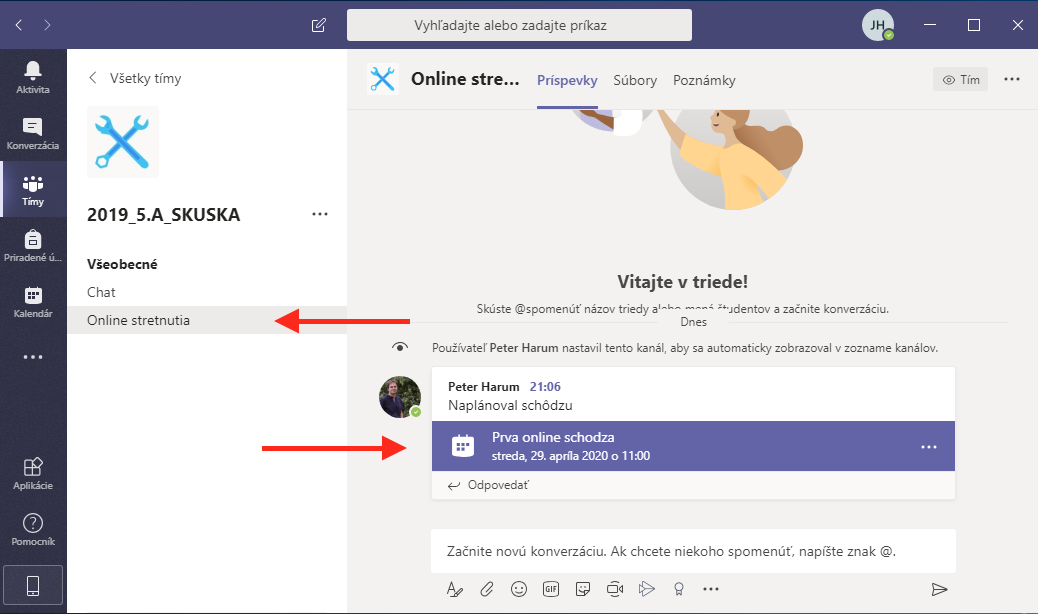This screenshot has height=614, width=1038.
Task: Start an instant meeting with camera icon
Action: (614, 589)
